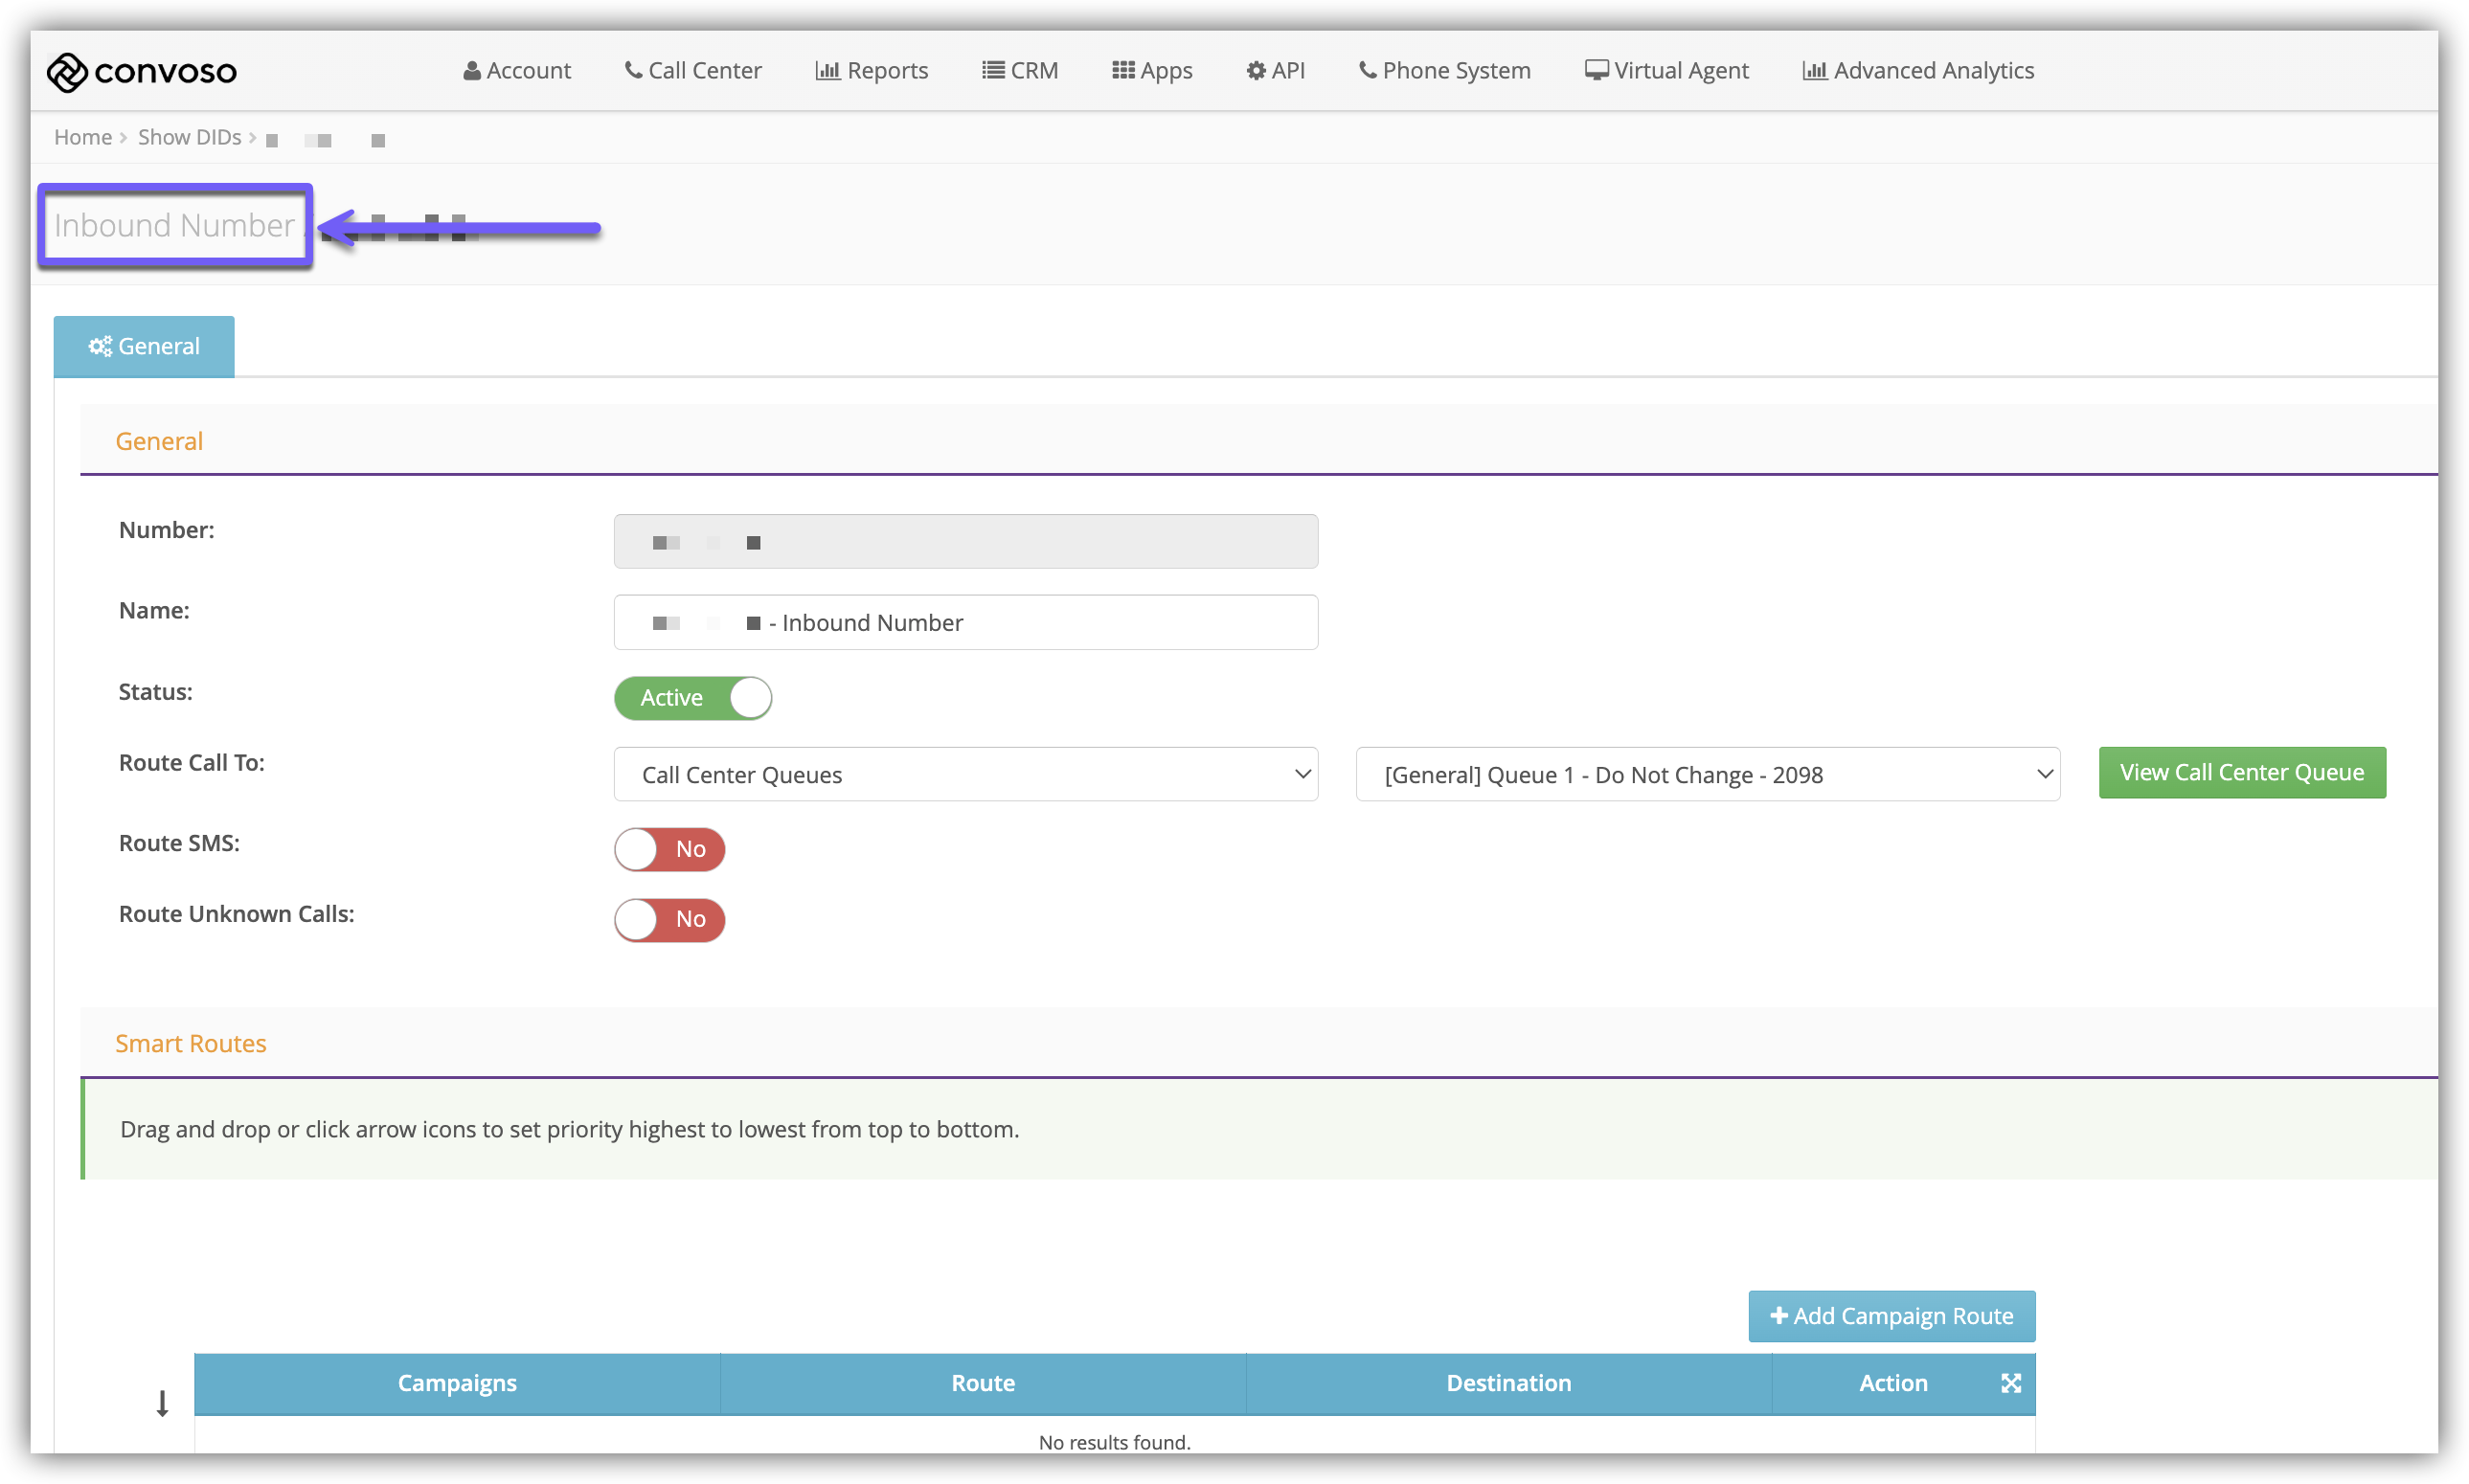The height and width of the screenshot is (1484, 2469).
Task: Enable the Route SMS toggle
Action: click(669, 849)
